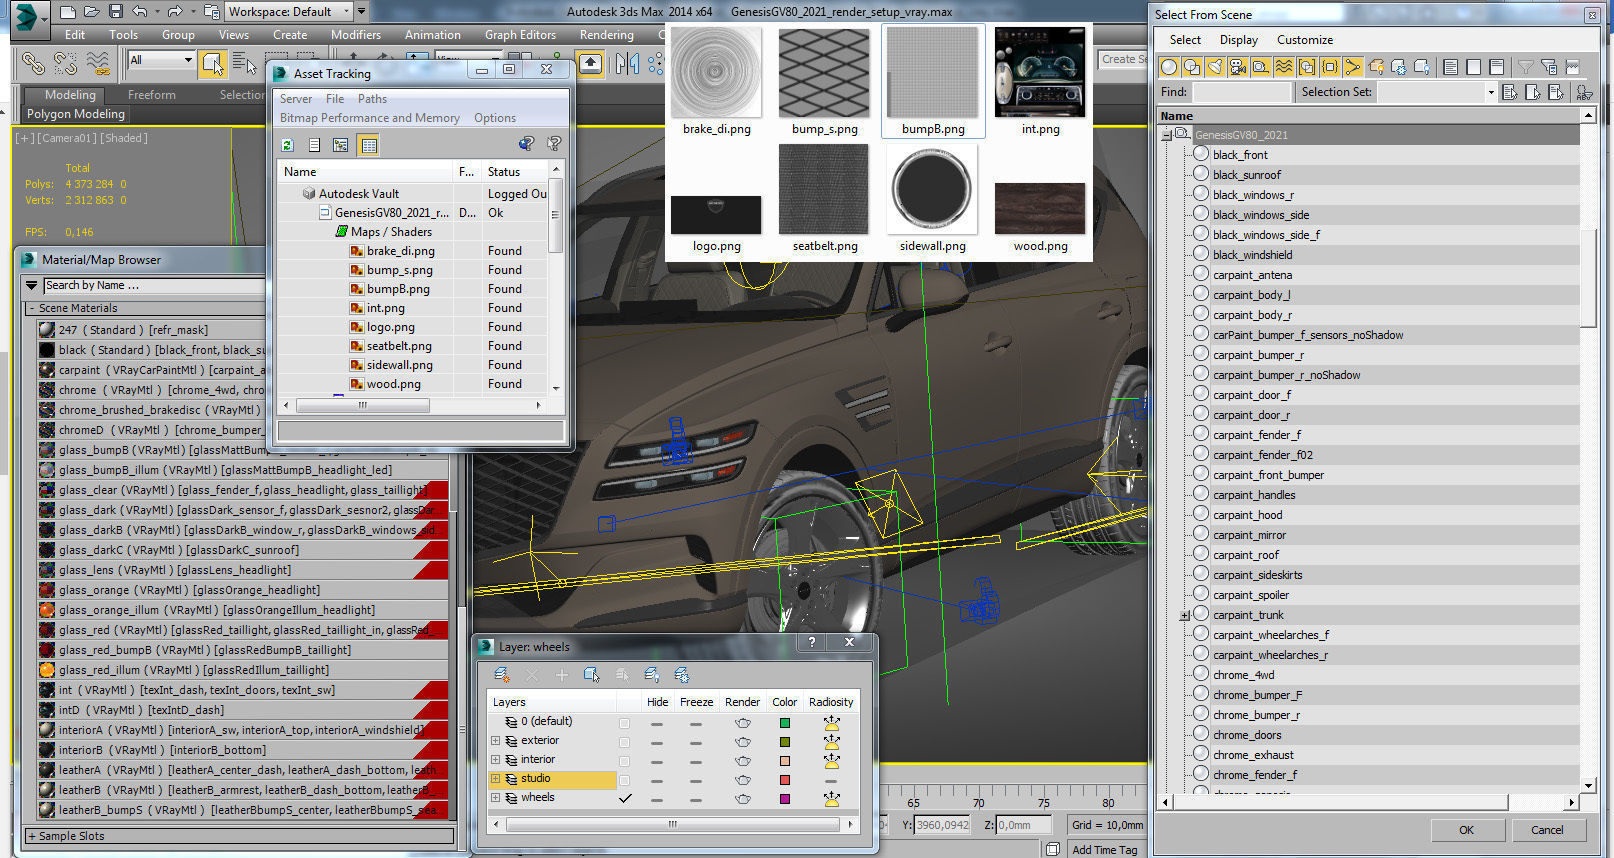Make the studio layer current via its checkbox

click(x=625, y=780)
